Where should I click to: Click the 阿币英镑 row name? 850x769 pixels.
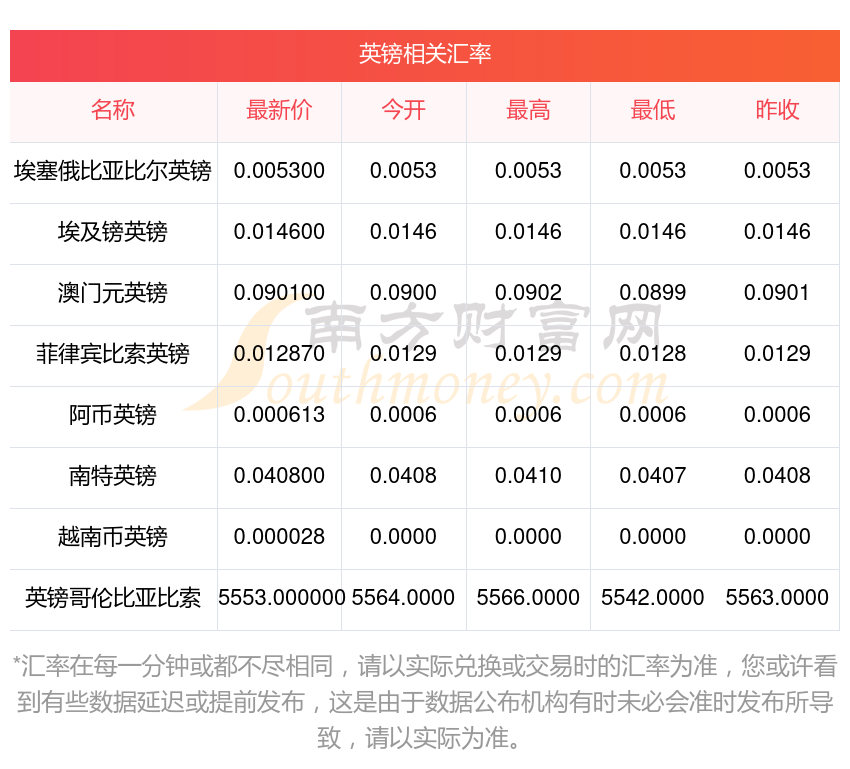tap(113, 415)
